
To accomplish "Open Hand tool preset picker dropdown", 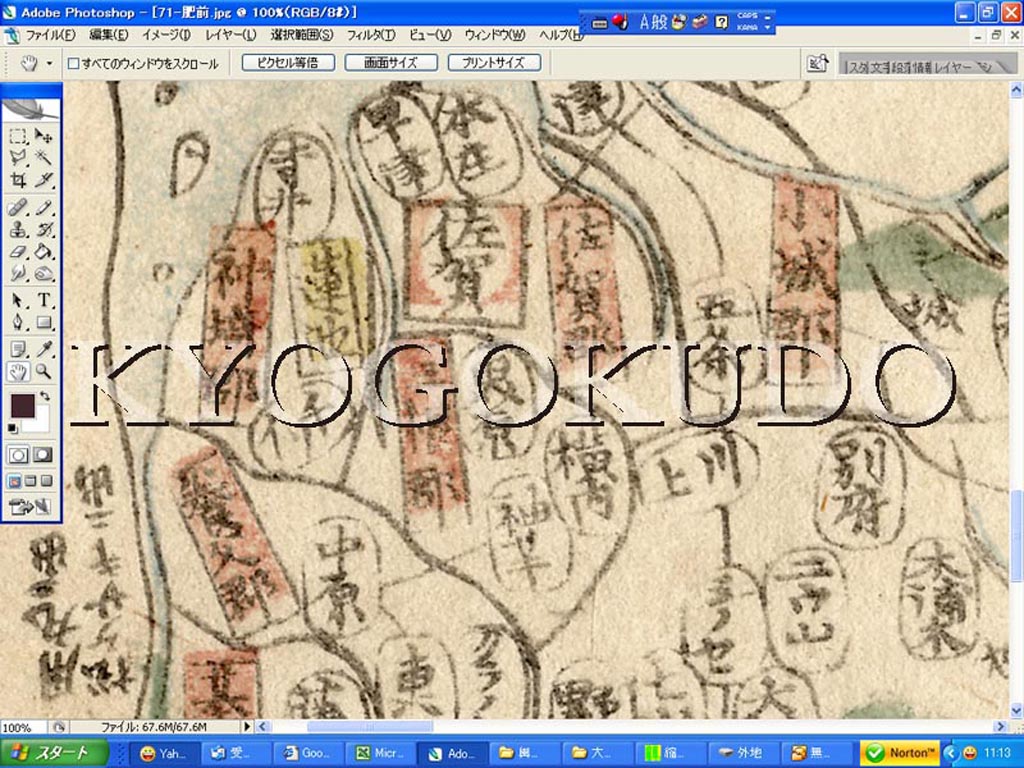I will pyautogui.click(x=50, y=63).
